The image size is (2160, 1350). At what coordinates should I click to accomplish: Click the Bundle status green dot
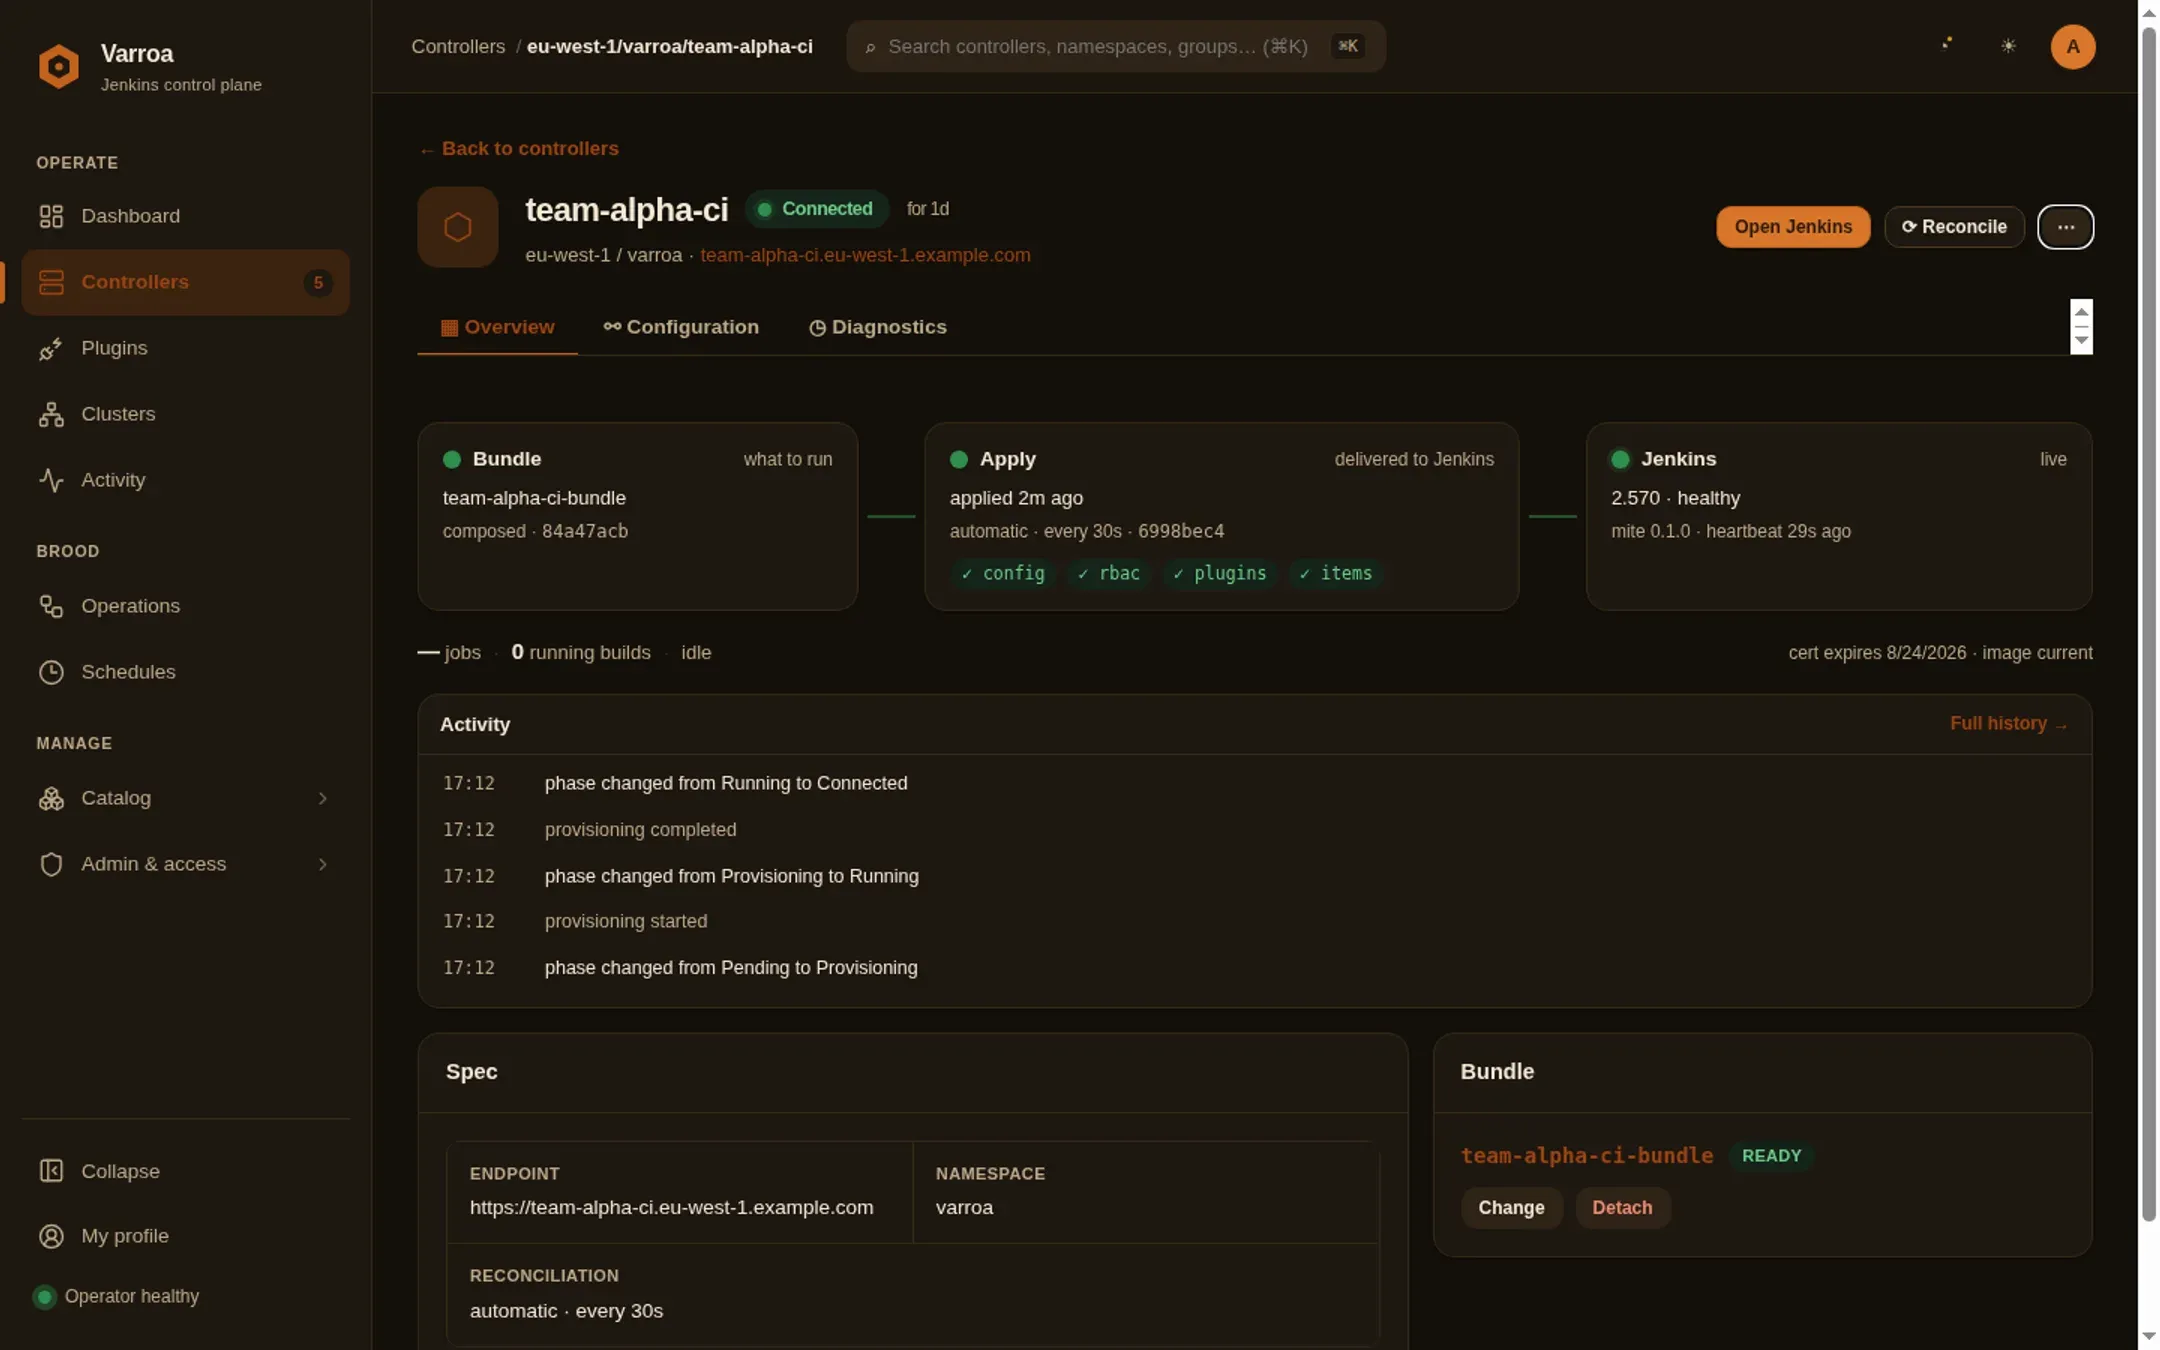pyautogui.click(x=452, y=459)
